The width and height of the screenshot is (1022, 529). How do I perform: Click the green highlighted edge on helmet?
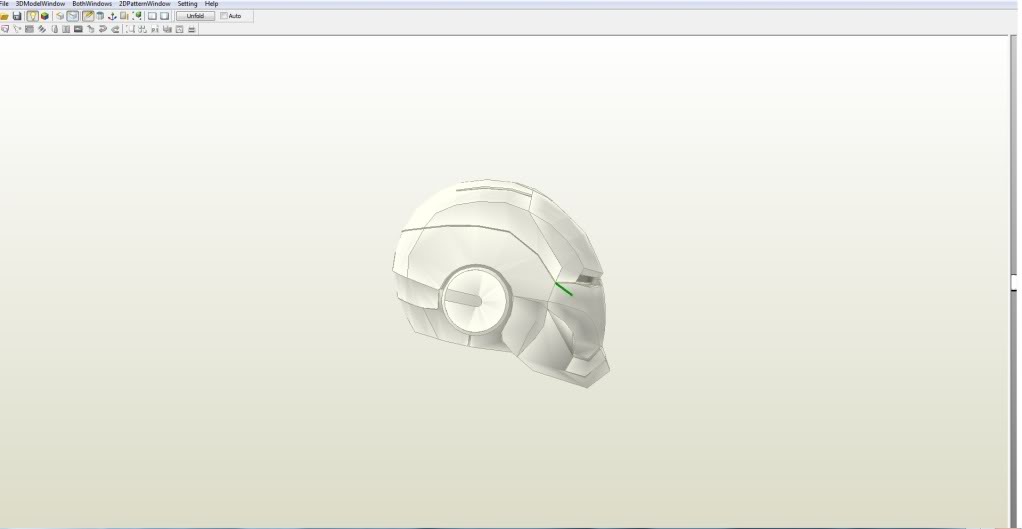pos(564,289)
